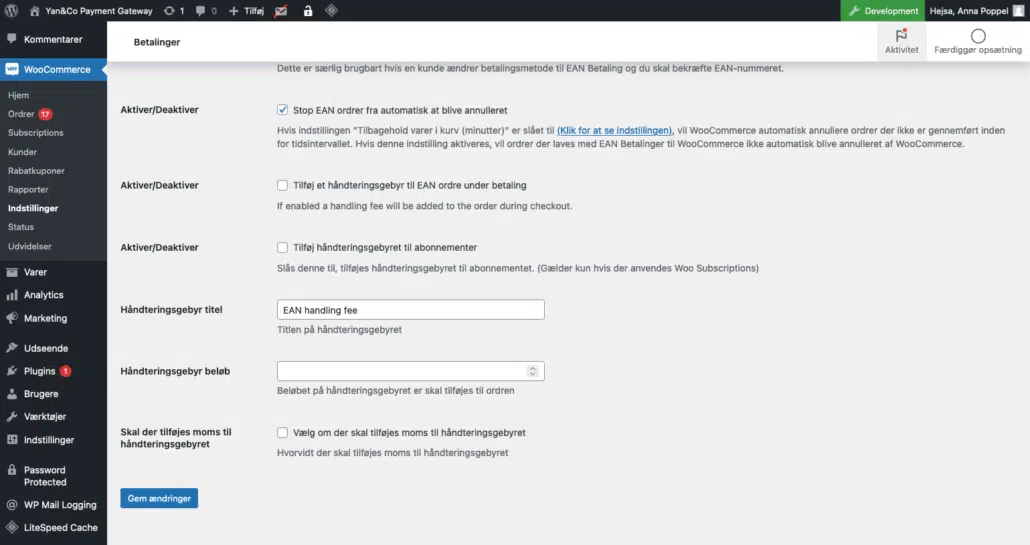The image size is (1030, 545).
Task: Click the Værktøjer wrench icon
Action: (12, 416)
